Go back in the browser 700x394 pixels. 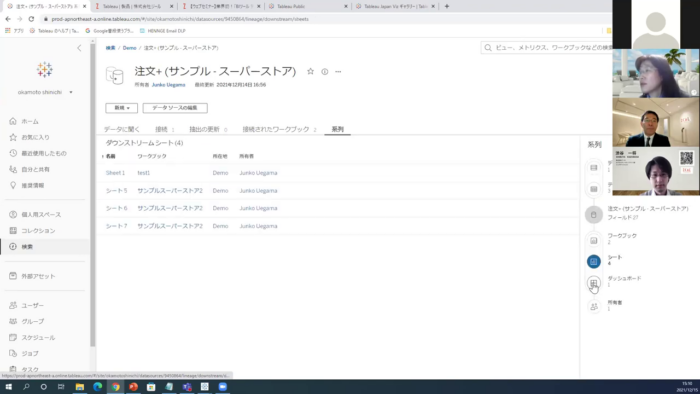pyautogui.click(x=8, y=19)
